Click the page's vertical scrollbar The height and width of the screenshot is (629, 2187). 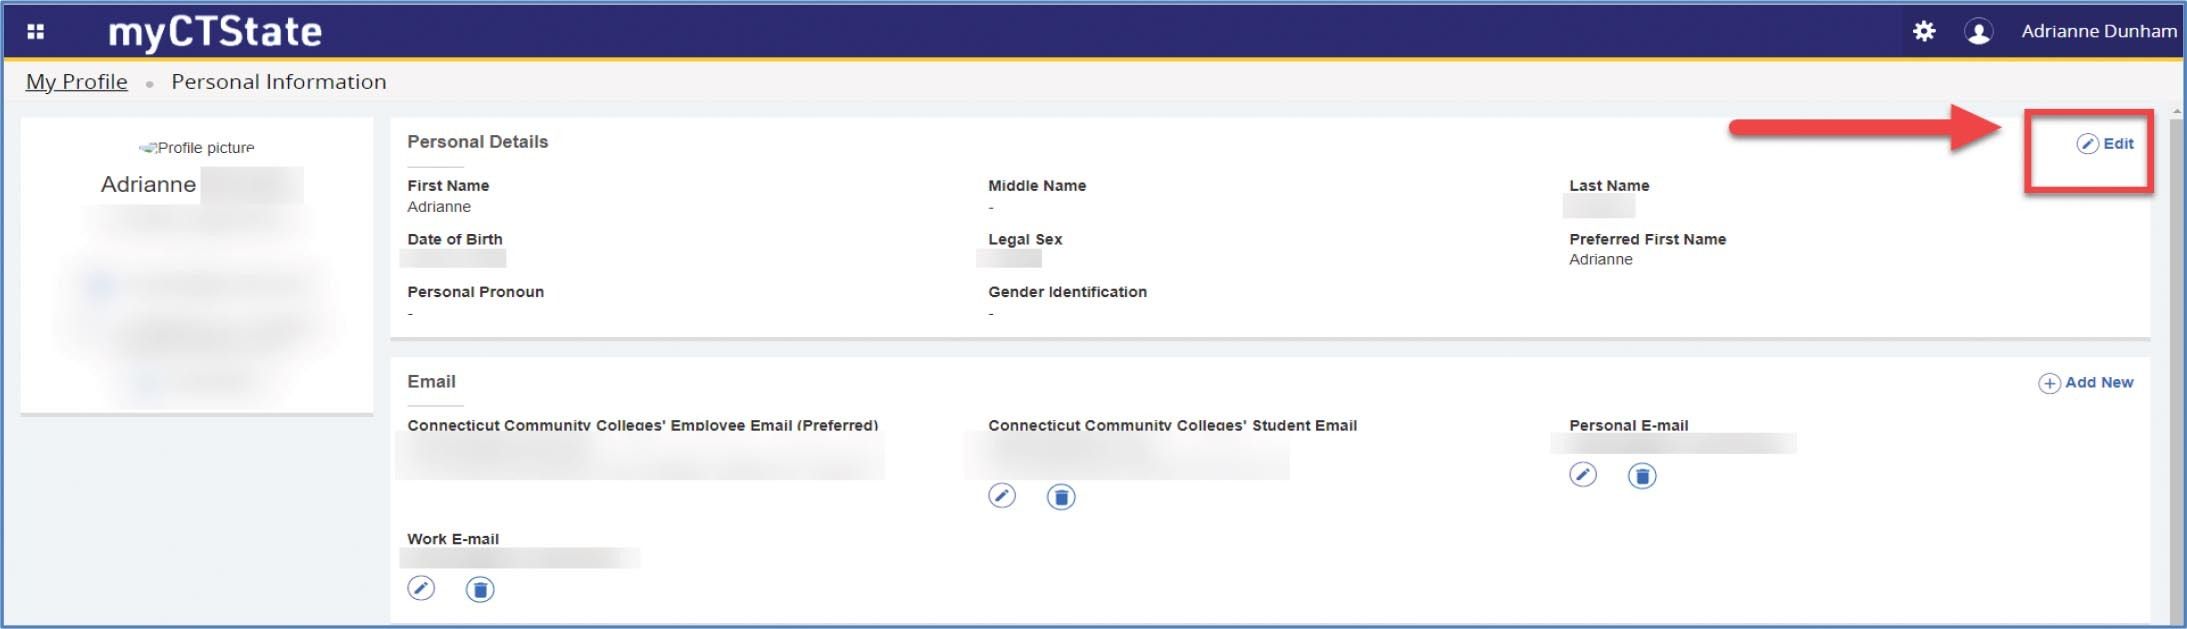pyautogui.click(x=2176, y=360)
